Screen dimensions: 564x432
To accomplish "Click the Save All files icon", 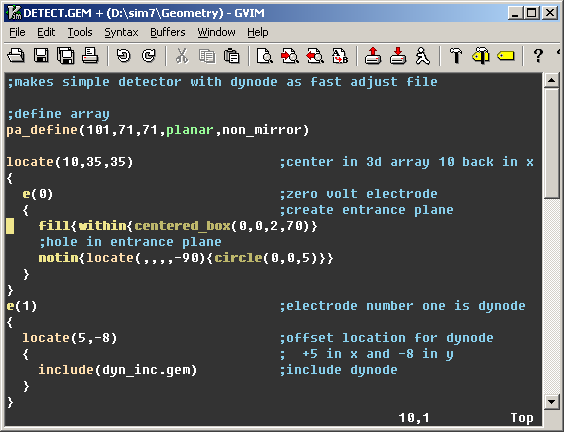I will click(65, 56).
